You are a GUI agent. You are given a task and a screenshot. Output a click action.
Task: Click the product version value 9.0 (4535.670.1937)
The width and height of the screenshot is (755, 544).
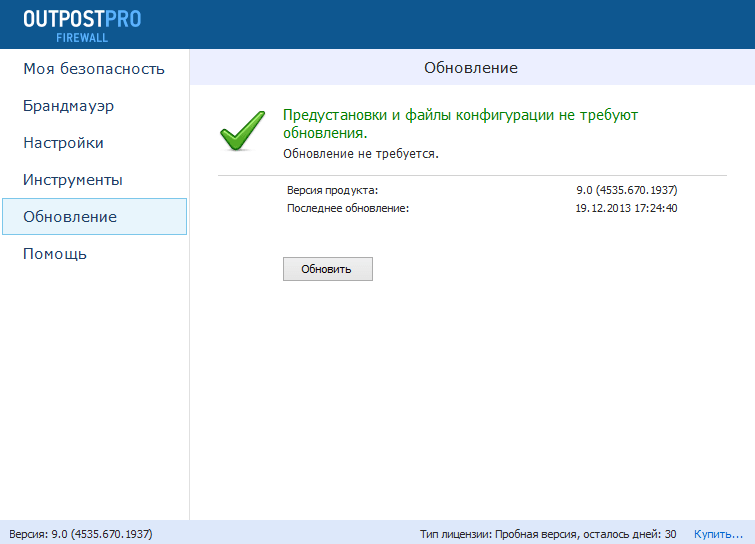click(x=626, y=190)
